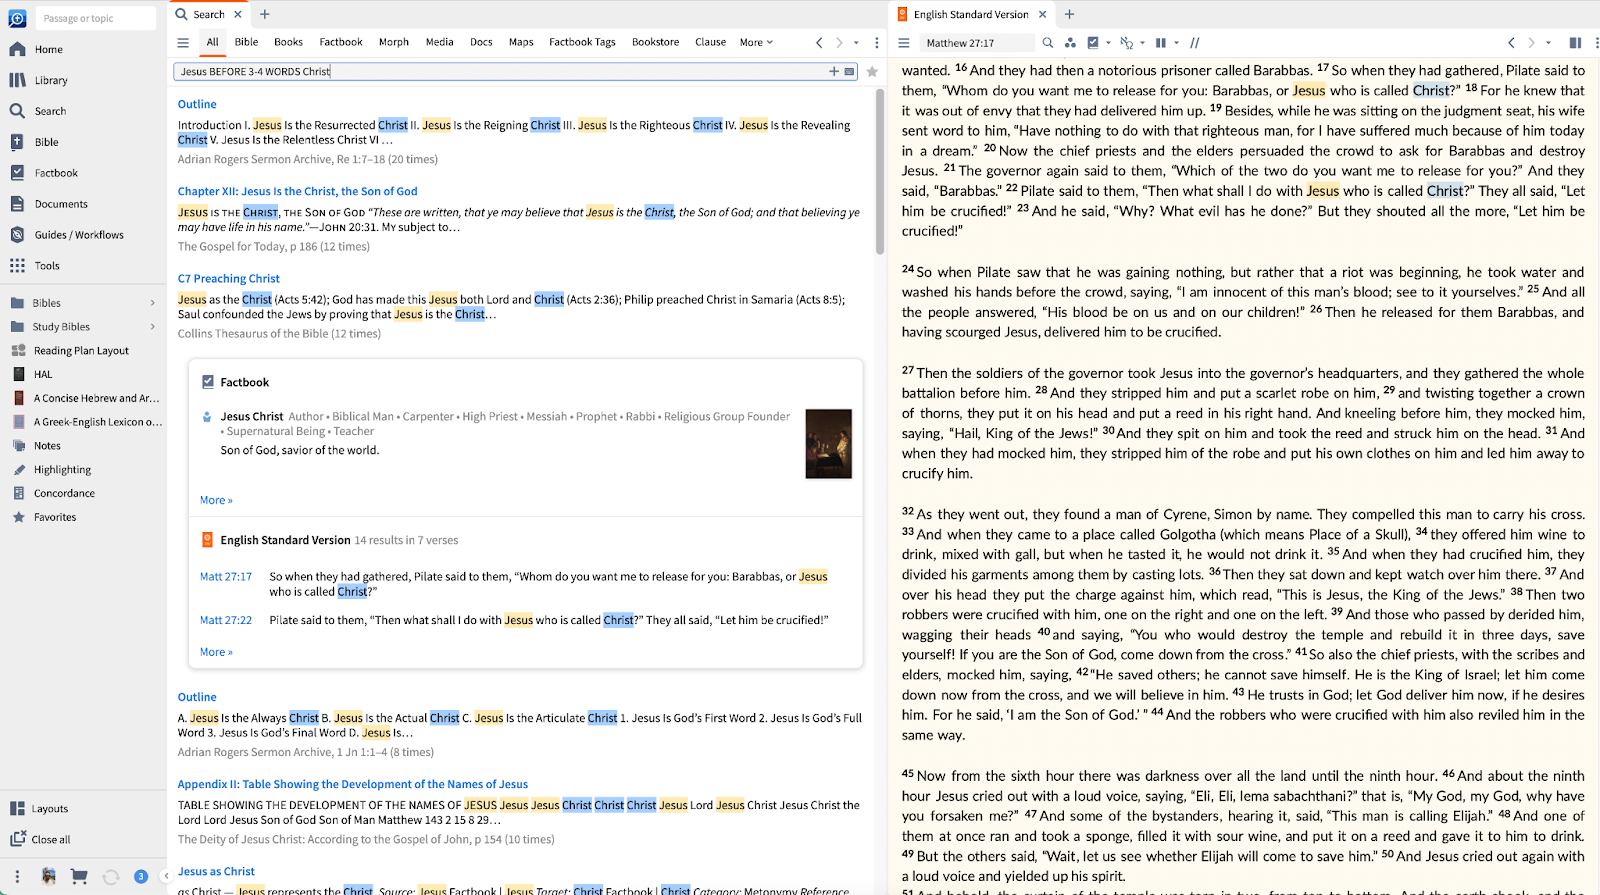Show More under Factbook Jesus Christ

coord(216,500)
